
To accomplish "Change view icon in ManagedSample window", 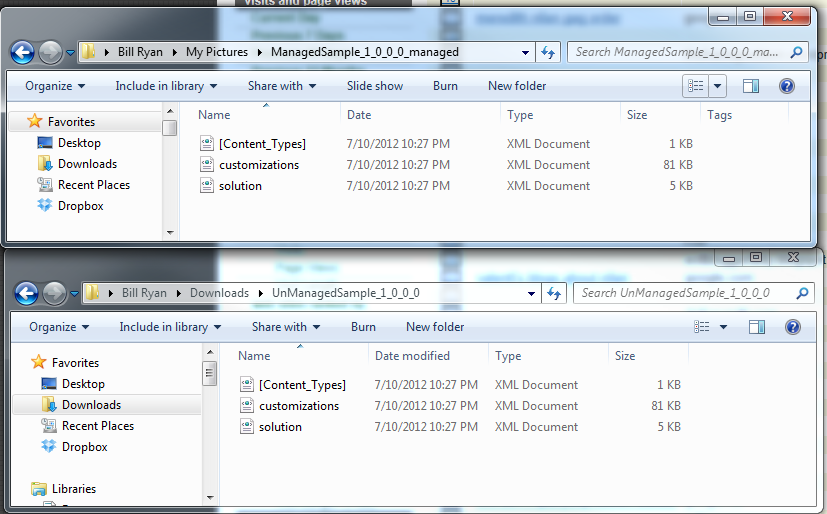I will [x=696, y=85].
